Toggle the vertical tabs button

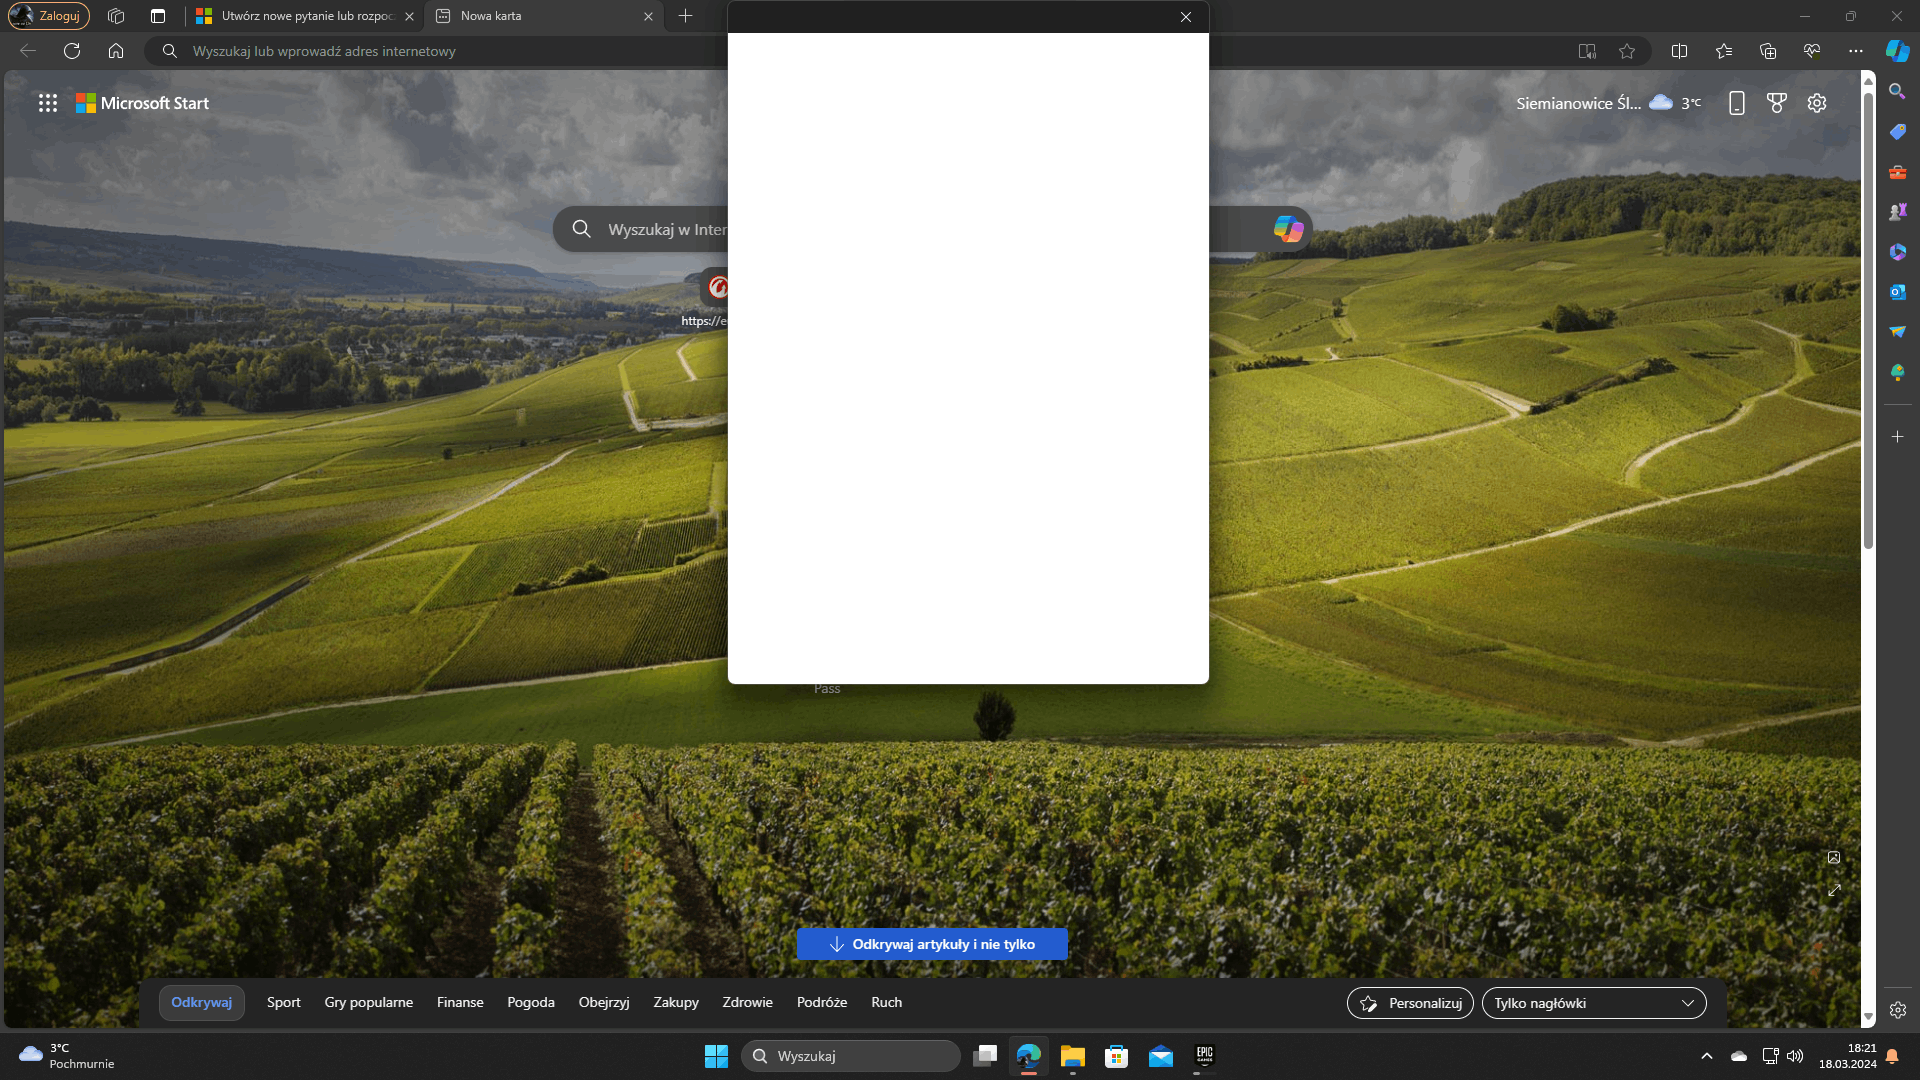click(158, 16)
